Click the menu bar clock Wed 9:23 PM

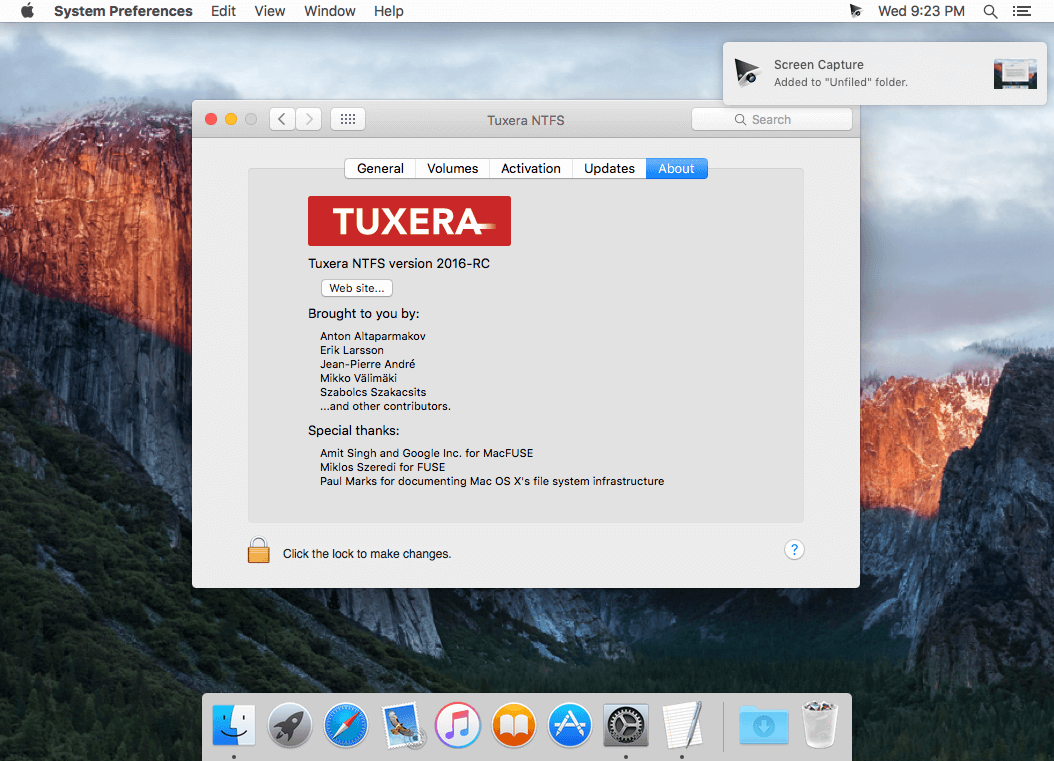point(921,11)
